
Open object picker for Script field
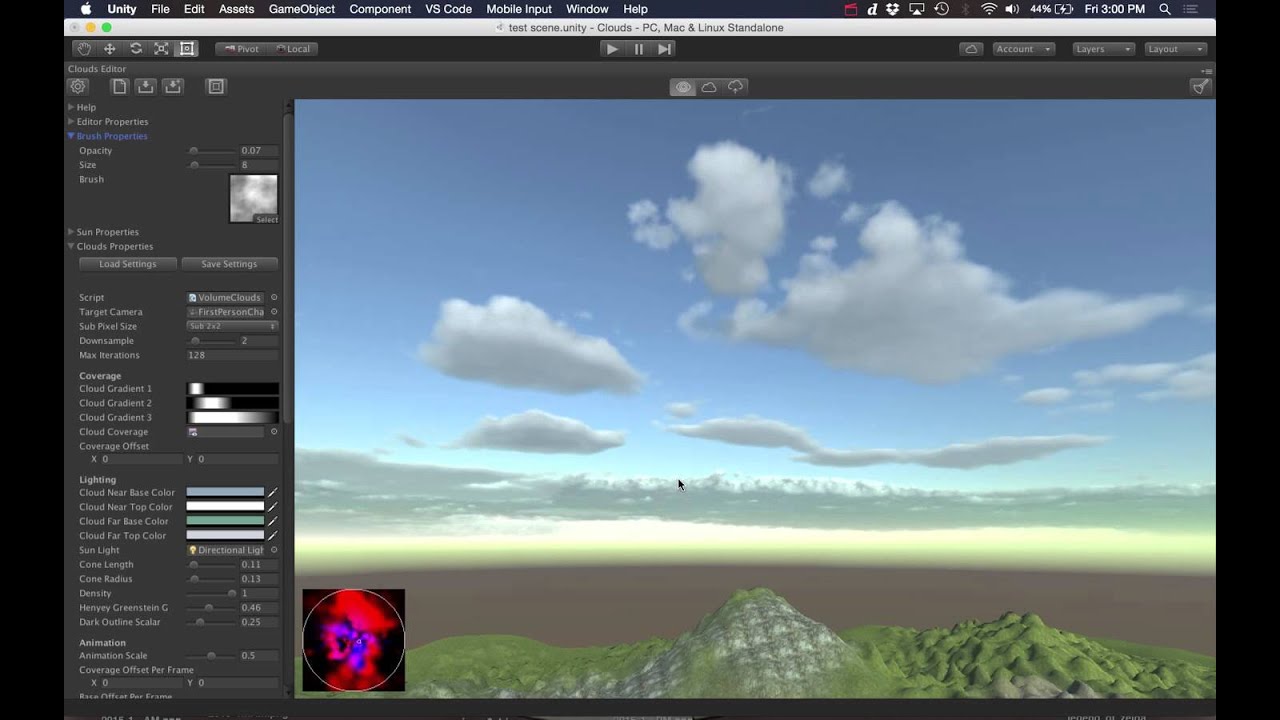(x=274, y=297)
